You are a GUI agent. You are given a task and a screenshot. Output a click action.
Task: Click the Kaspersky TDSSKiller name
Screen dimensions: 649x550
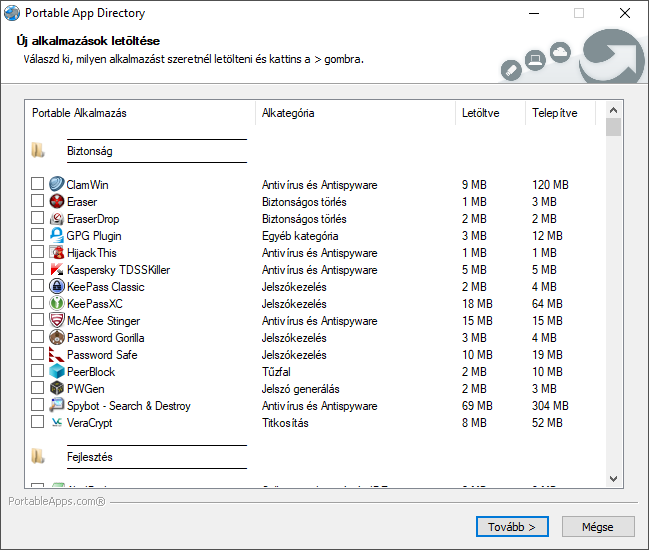pos(118,270)
